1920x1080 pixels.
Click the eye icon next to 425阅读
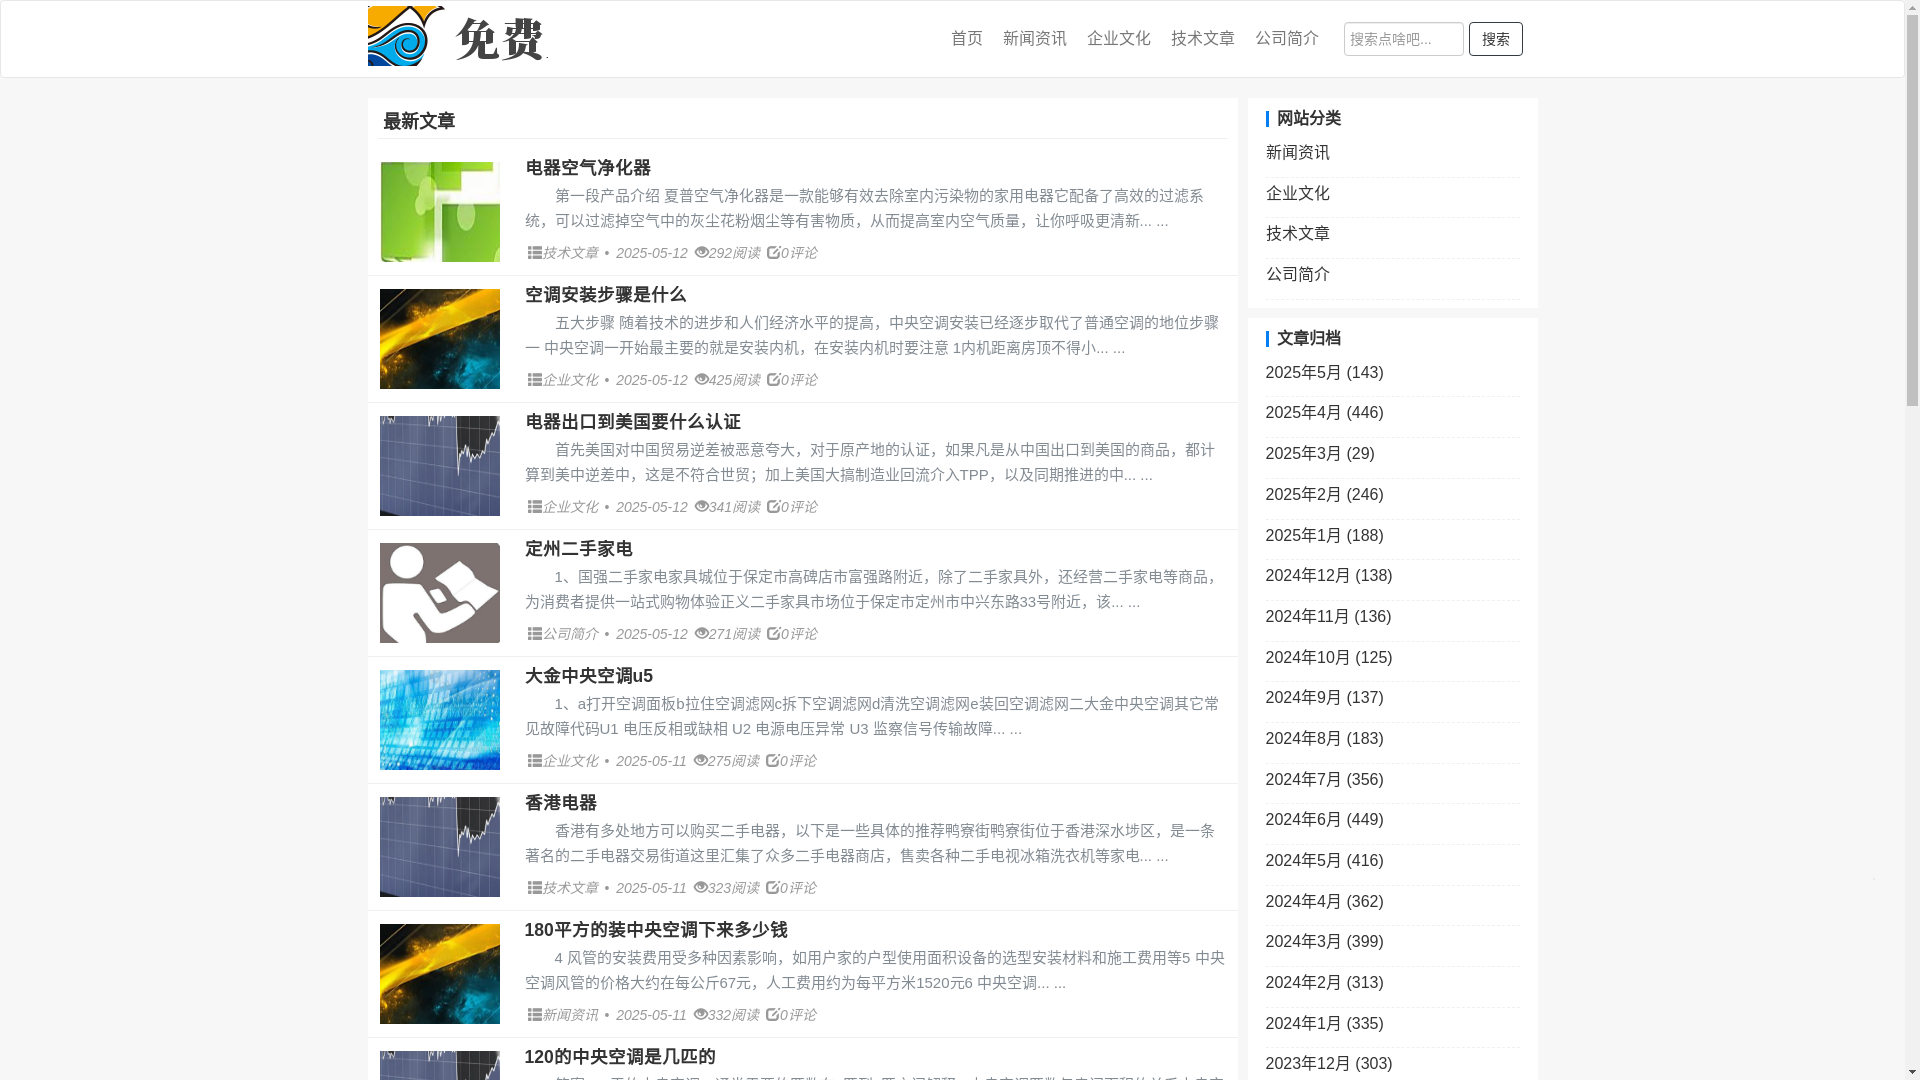click(x=701, y=380)
